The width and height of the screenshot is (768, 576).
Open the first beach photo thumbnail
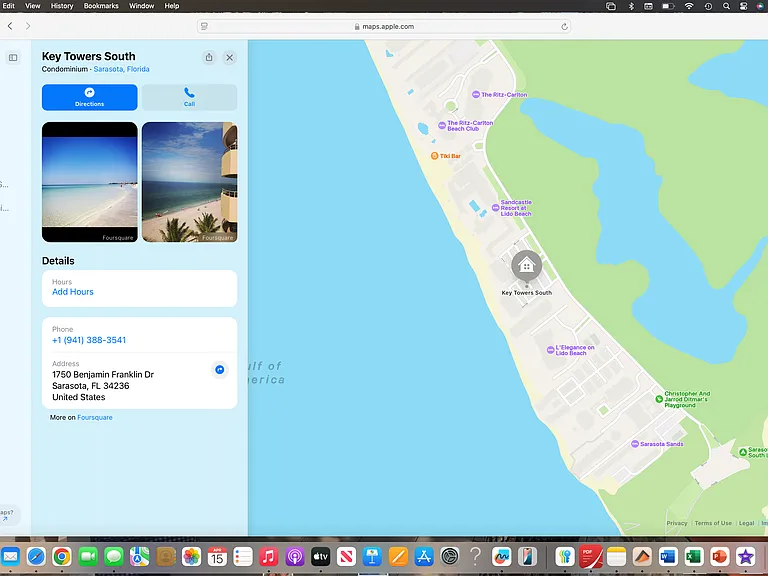90,182
